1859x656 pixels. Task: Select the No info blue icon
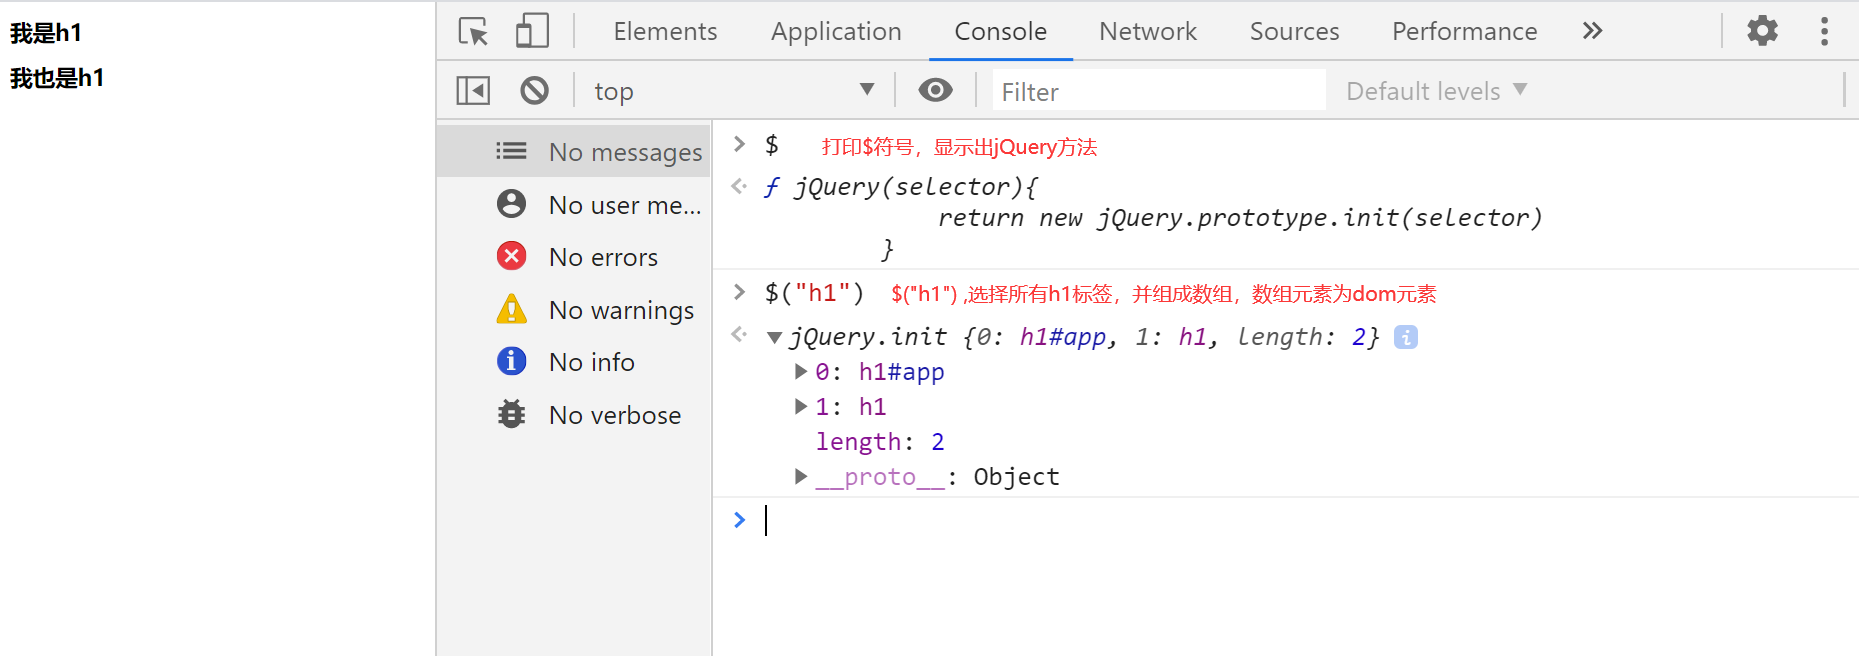pos(511,361)
